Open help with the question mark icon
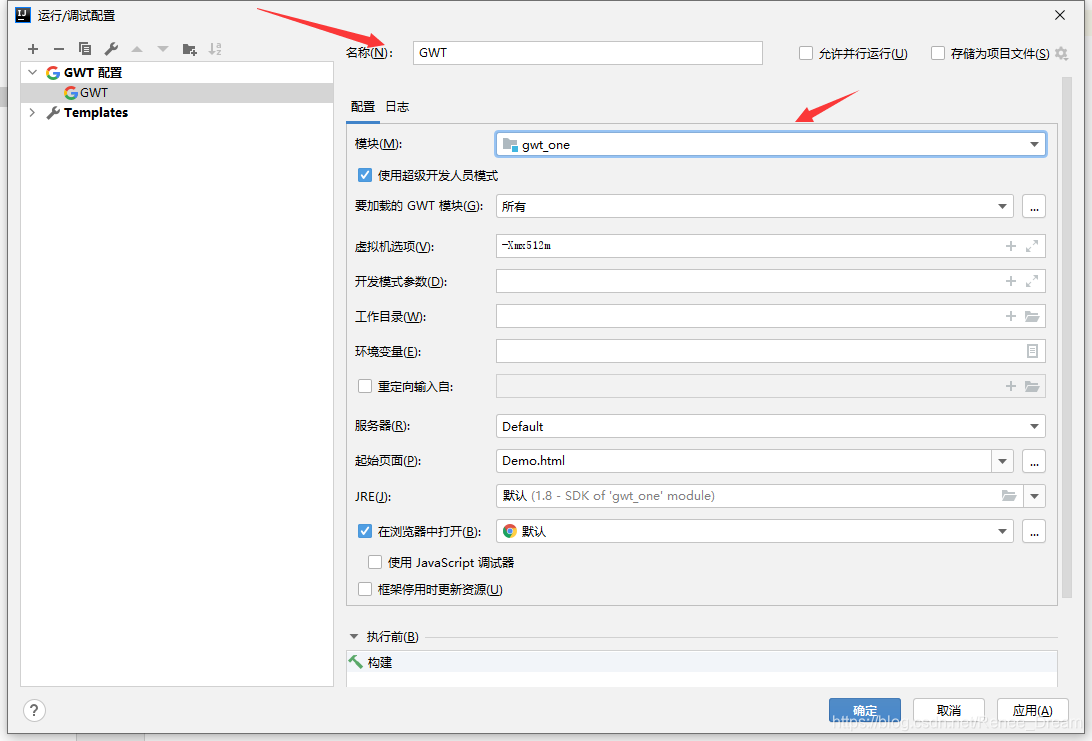Screen dimensions: 1092x741 [34, 710]
